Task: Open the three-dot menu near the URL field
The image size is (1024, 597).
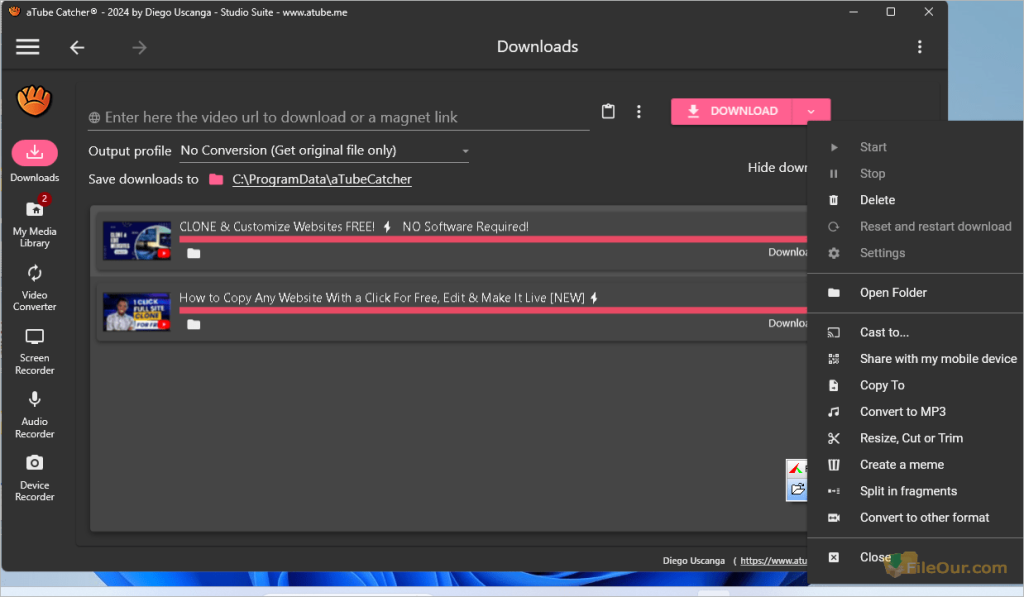Action: tap(639, 111)
